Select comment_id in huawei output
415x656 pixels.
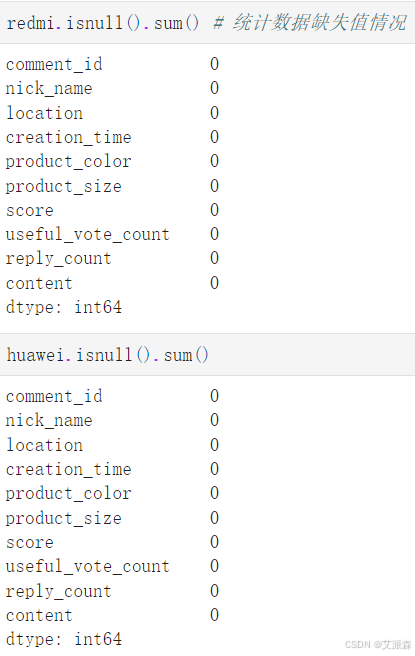[54, 396]
